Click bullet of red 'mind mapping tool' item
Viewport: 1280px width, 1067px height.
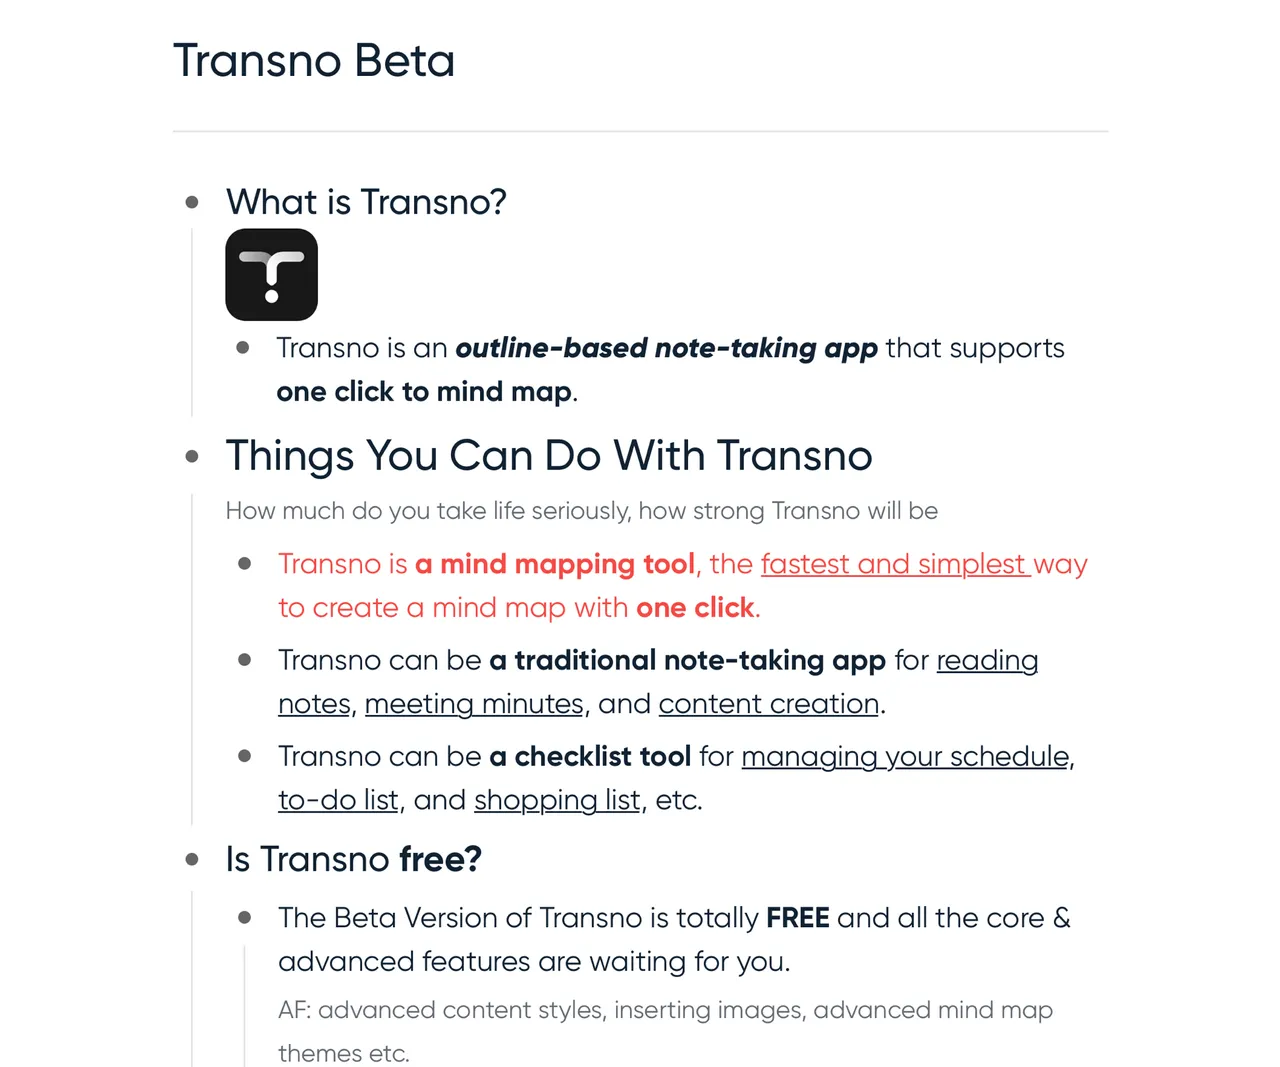tap(244, 564)
